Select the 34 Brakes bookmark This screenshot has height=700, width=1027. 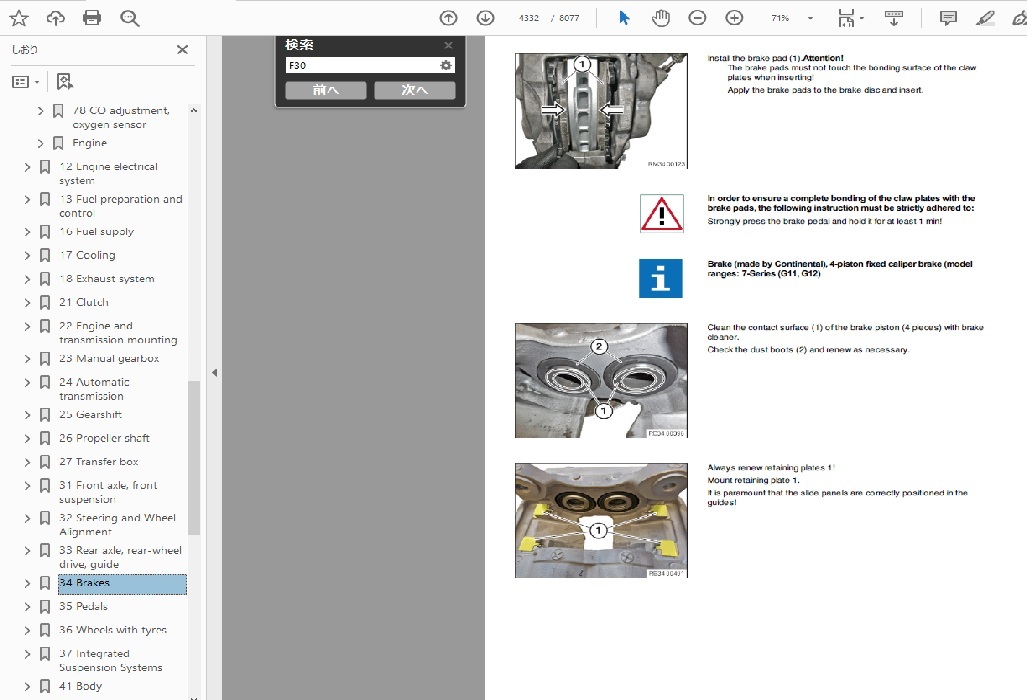coord(122,583)
